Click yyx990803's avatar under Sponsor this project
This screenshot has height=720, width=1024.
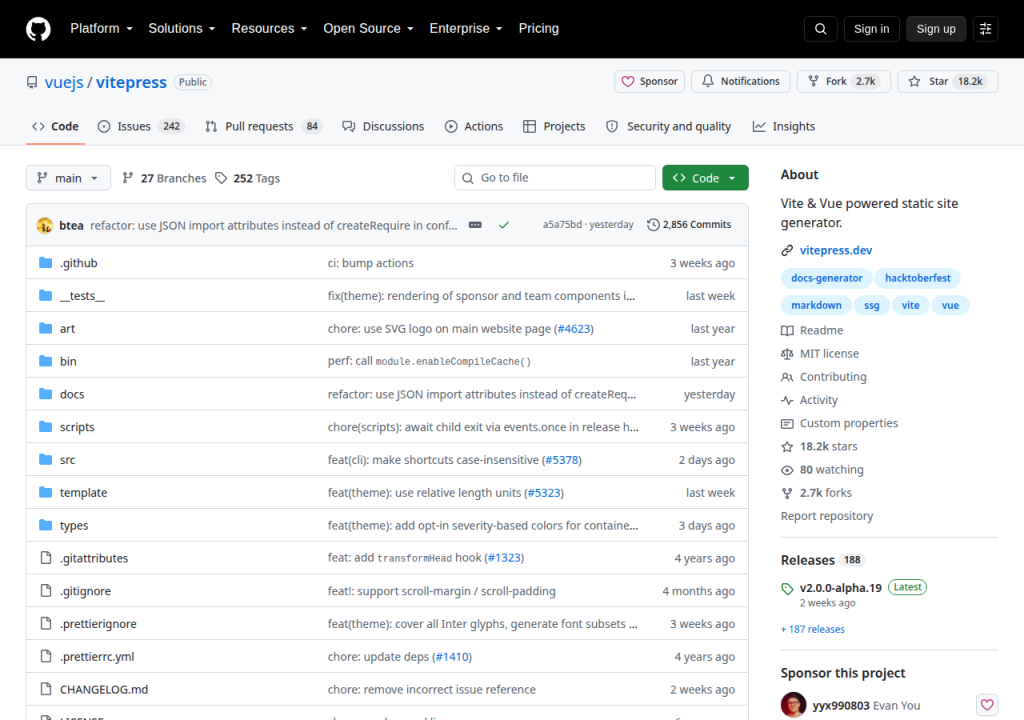(793, 705)
